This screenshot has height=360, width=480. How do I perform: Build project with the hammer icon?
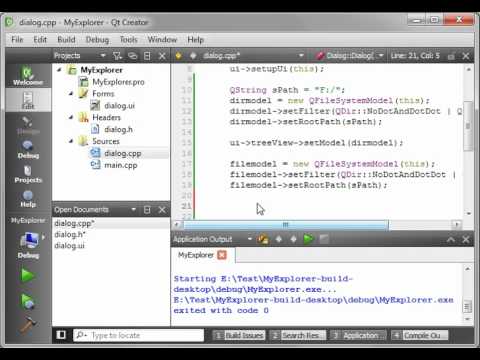pos(27,325)
